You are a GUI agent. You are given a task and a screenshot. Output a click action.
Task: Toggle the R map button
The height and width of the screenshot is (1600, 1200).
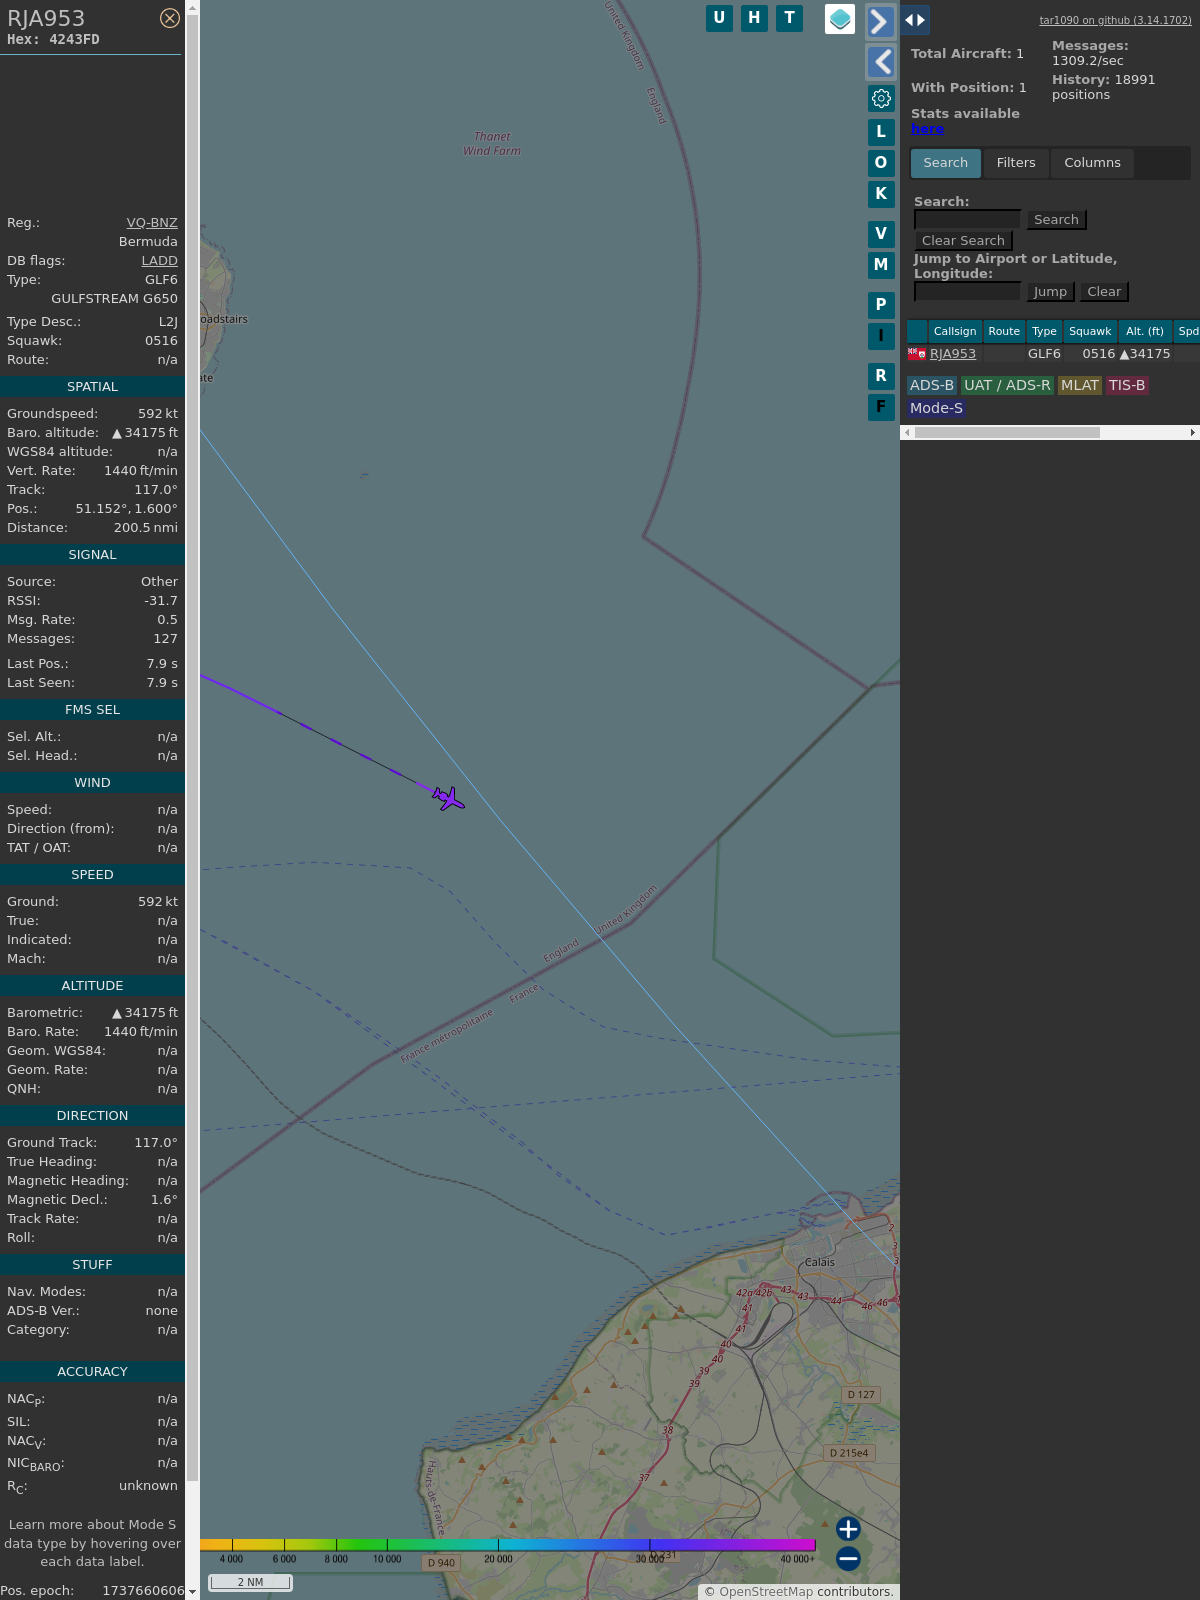tap(881, 376)
